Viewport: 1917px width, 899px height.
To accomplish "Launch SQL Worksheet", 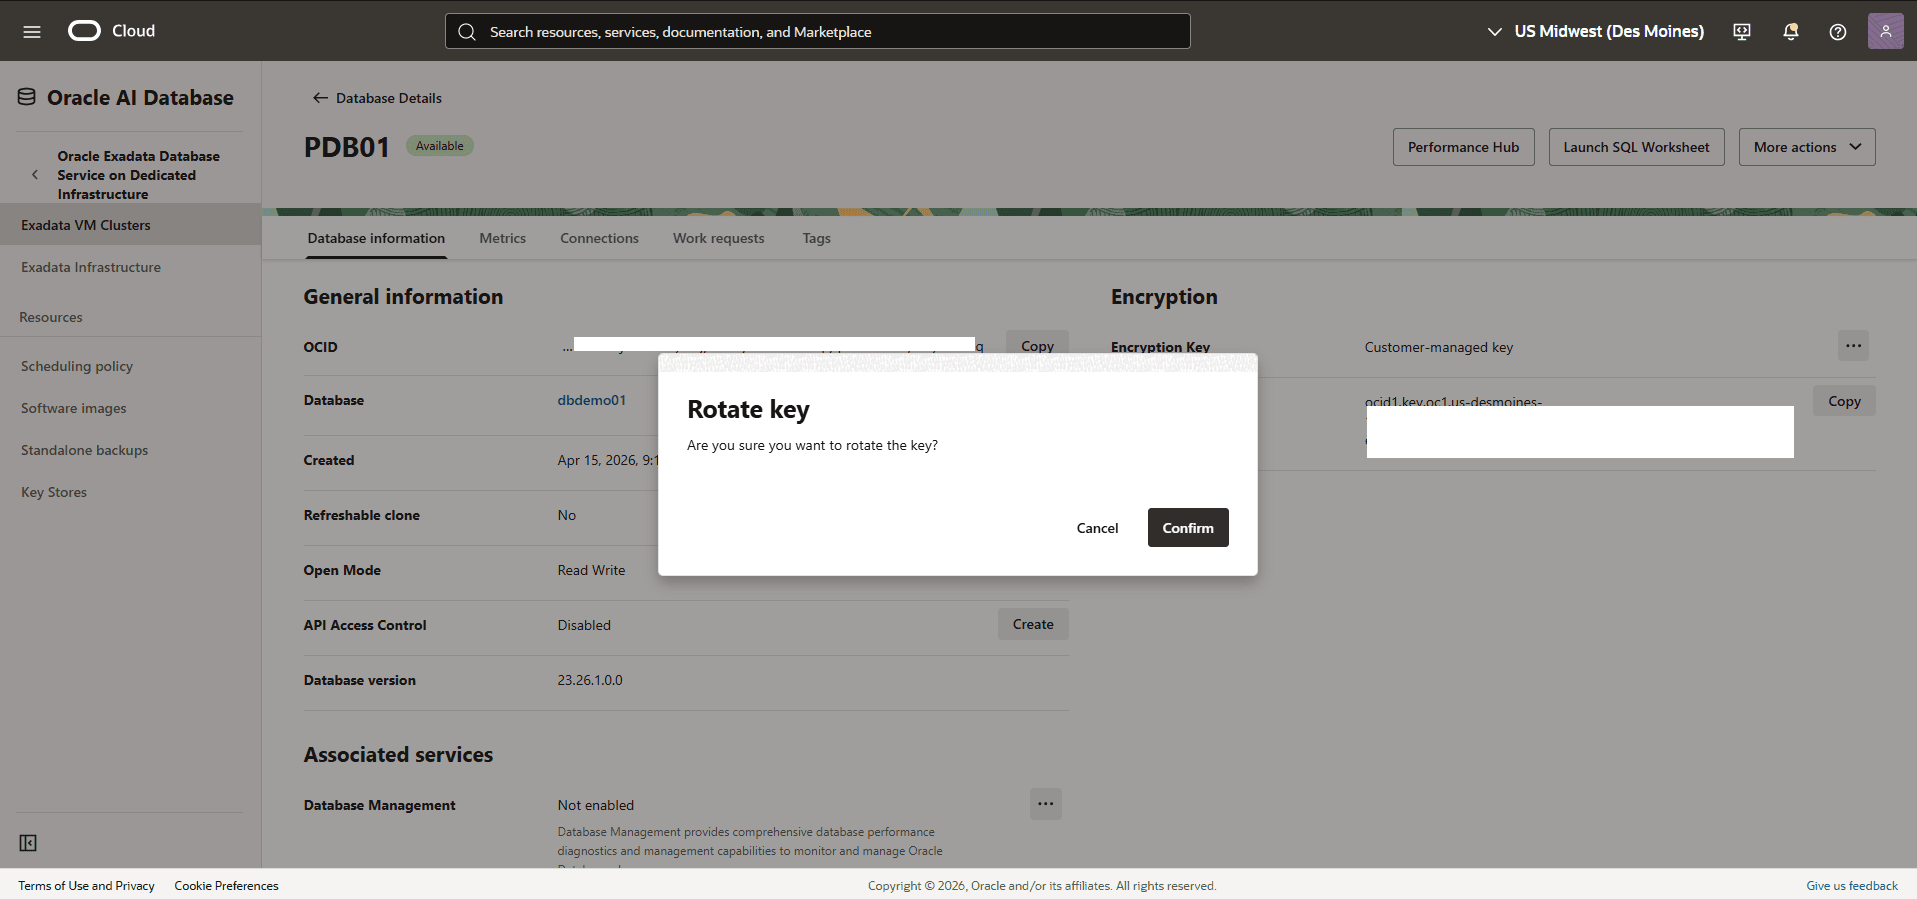I will click(1636, 147).
